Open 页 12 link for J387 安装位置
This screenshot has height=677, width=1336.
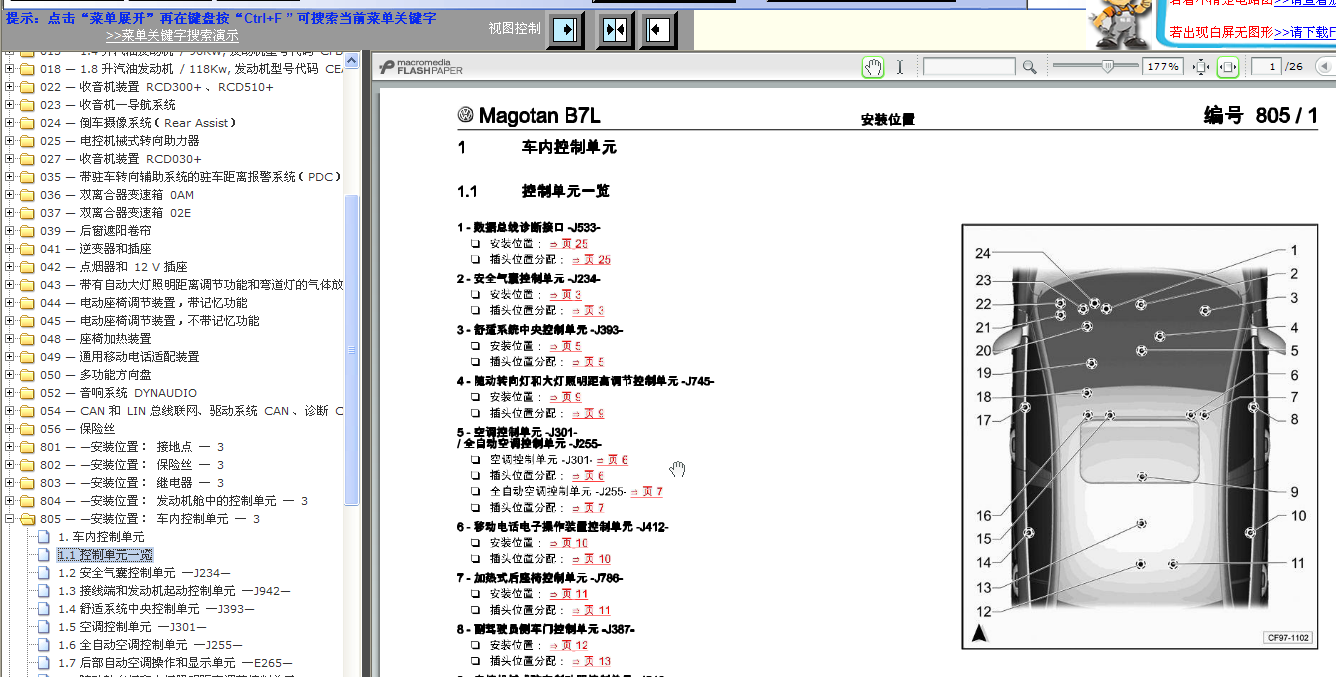[568, 645]
